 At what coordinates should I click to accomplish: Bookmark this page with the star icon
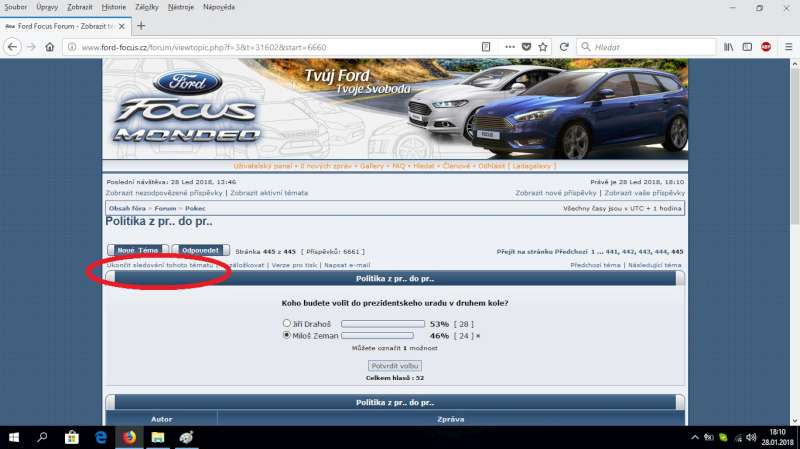[x=543, y=47]
